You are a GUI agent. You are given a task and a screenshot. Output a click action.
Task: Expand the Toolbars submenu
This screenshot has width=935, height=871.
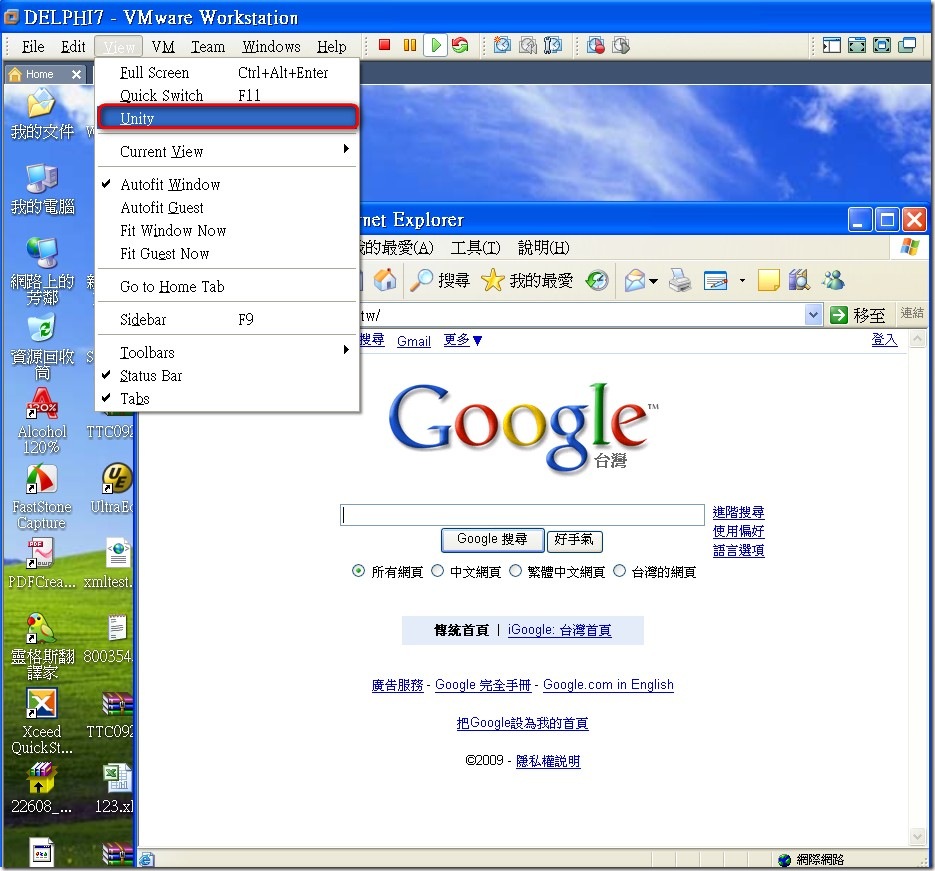click(x=227, y=352)
